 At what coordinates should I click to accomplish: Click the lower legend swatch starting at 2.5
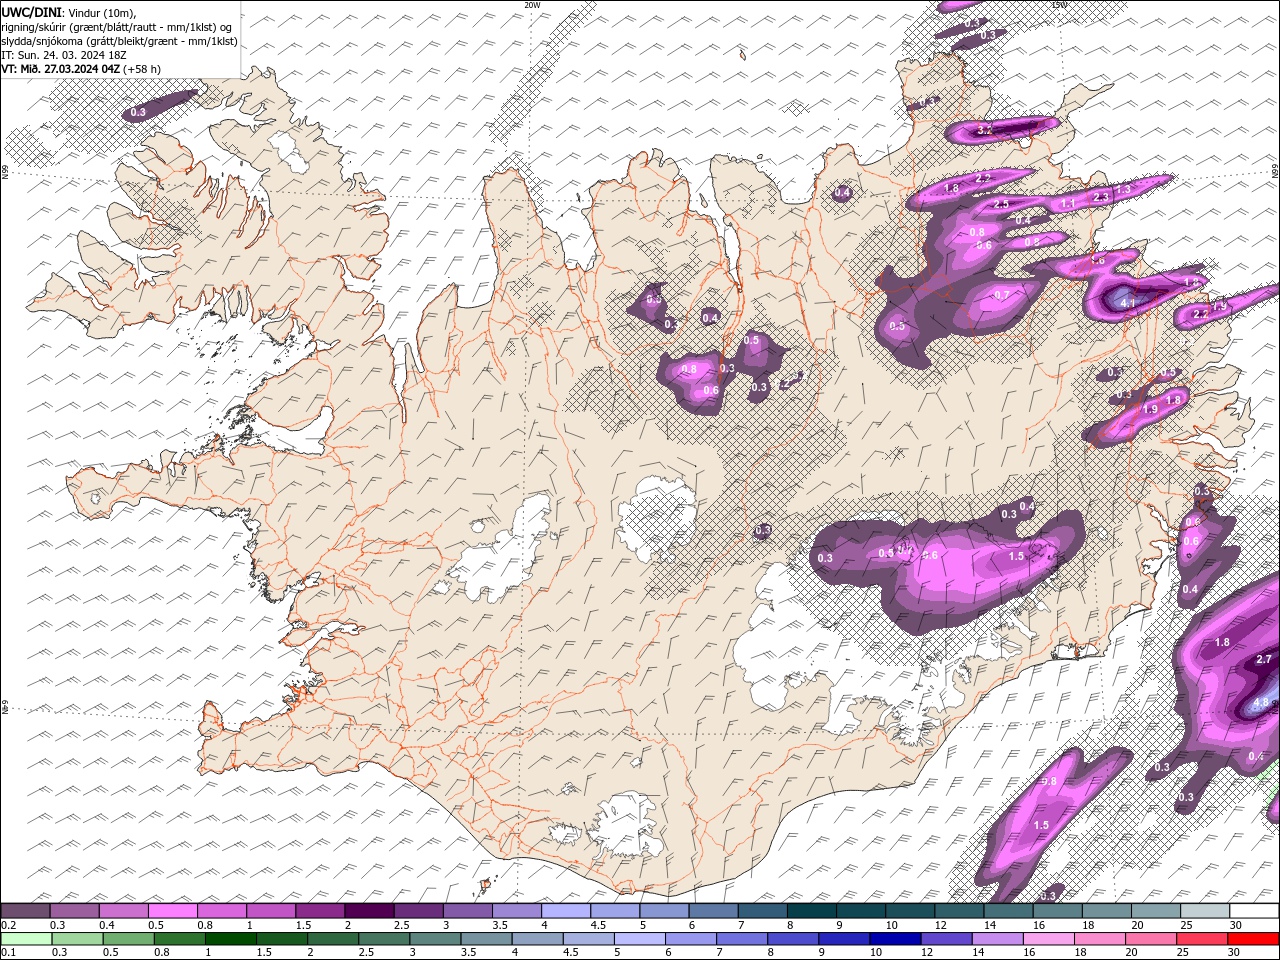click(x=384, y=939)
